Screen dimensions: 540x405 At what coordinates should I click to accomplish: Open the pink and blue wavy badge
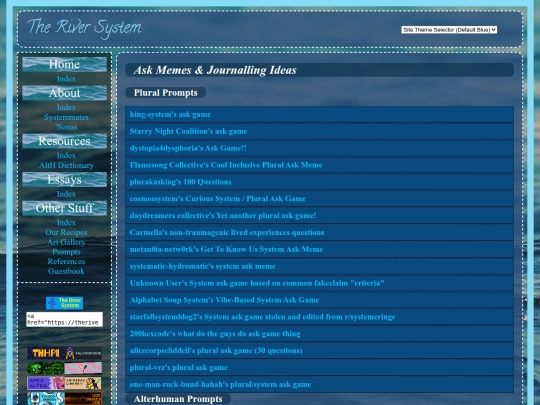[x=83, y=368]
